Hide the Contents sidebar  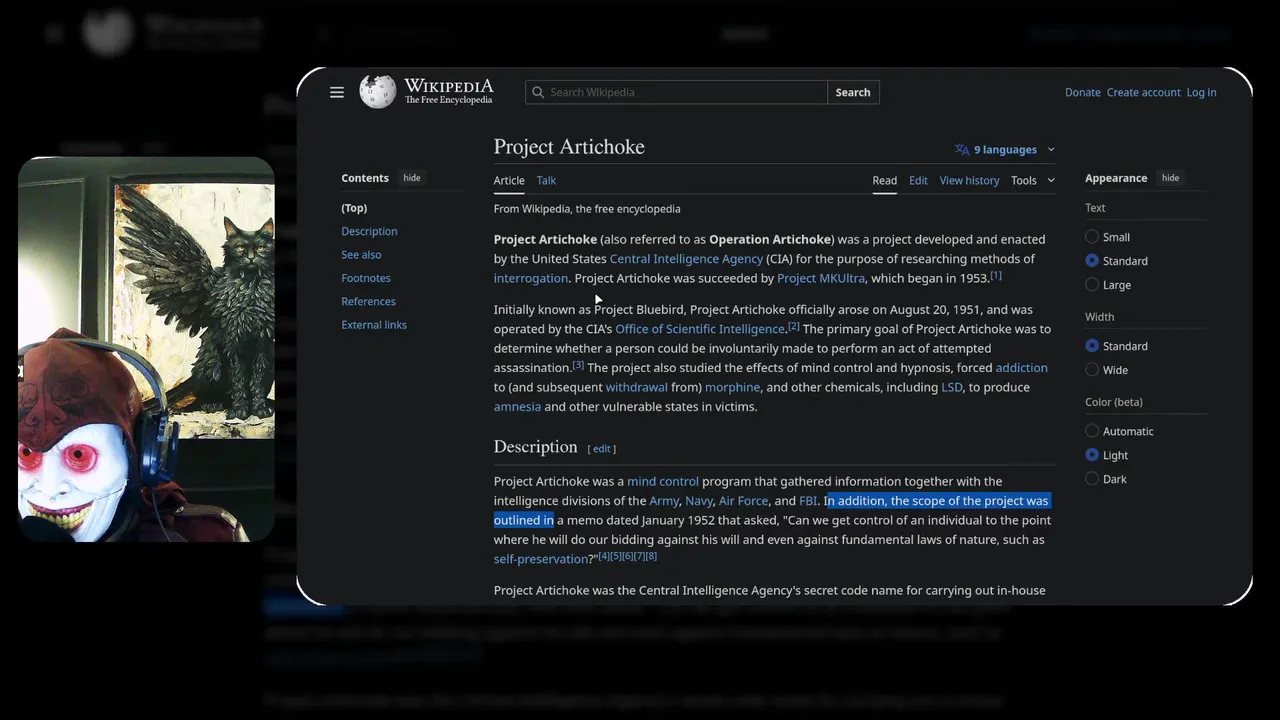pos(412,178)
